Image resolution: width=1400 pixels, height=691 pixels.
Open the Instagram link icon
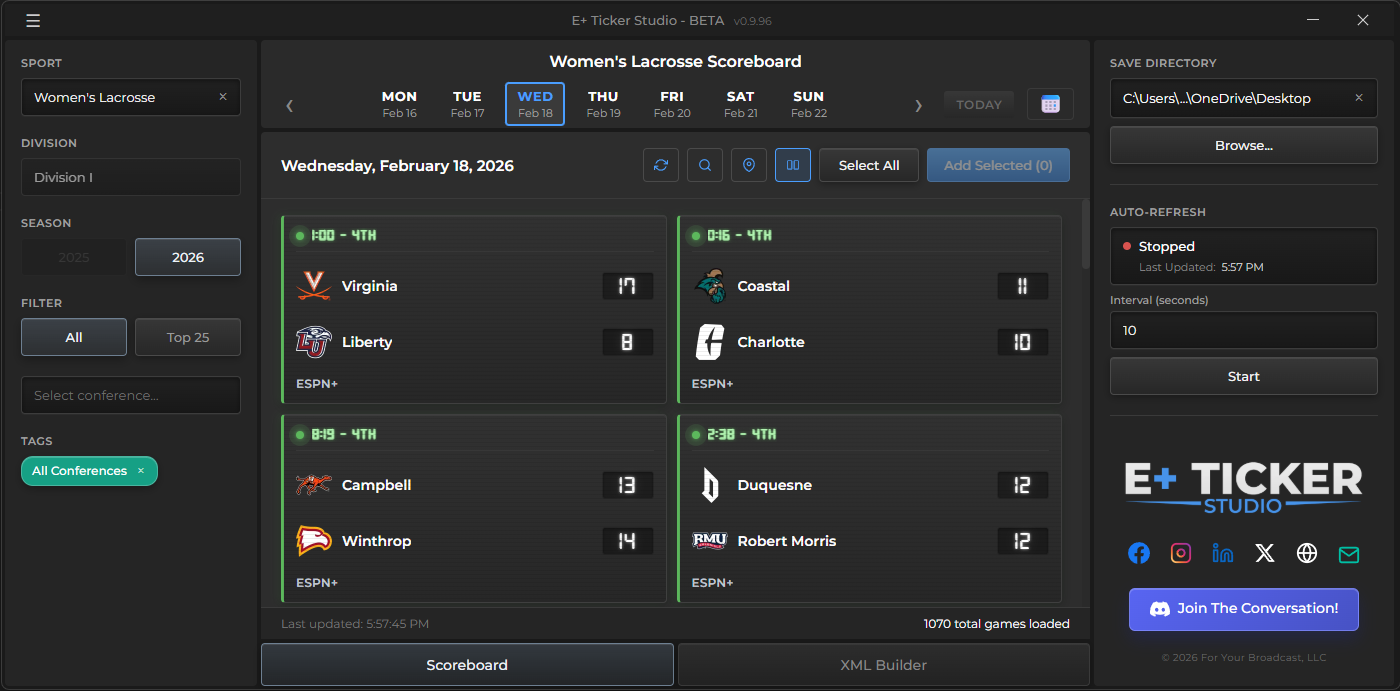1181,553
